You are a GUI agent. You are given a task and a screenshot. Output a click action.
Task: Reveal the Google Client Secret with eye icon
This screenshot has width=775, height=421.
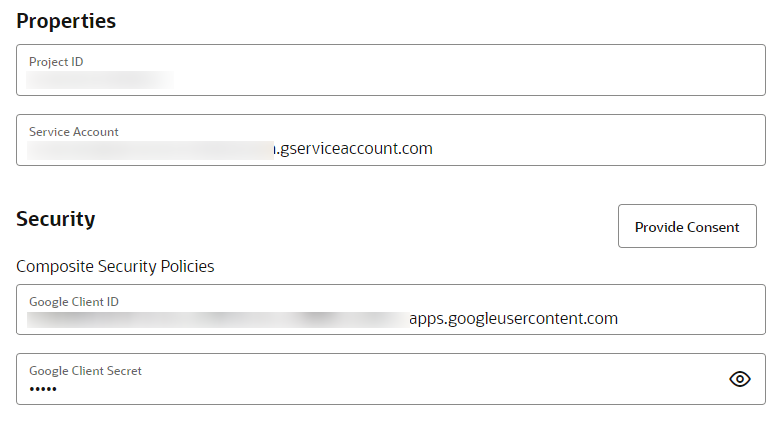coord(739,379)
